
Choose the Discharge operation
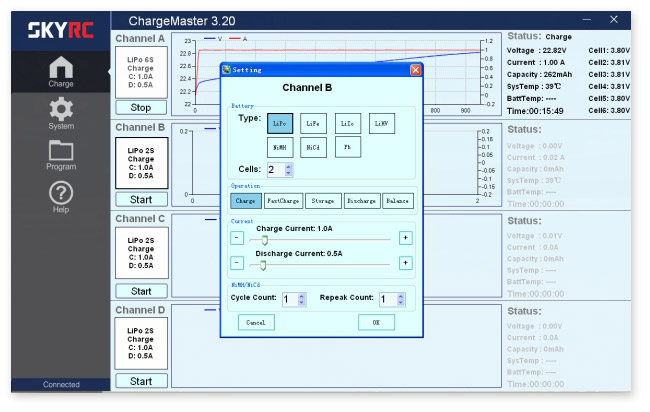[x=361, y=201]
